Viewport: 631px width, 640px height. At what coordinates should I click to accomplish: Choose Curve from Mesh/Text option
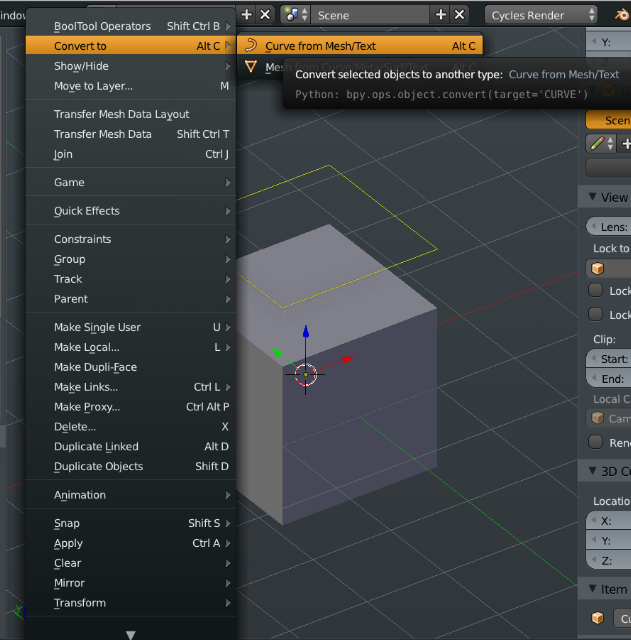pyautogui.click(x=360, y=46)
